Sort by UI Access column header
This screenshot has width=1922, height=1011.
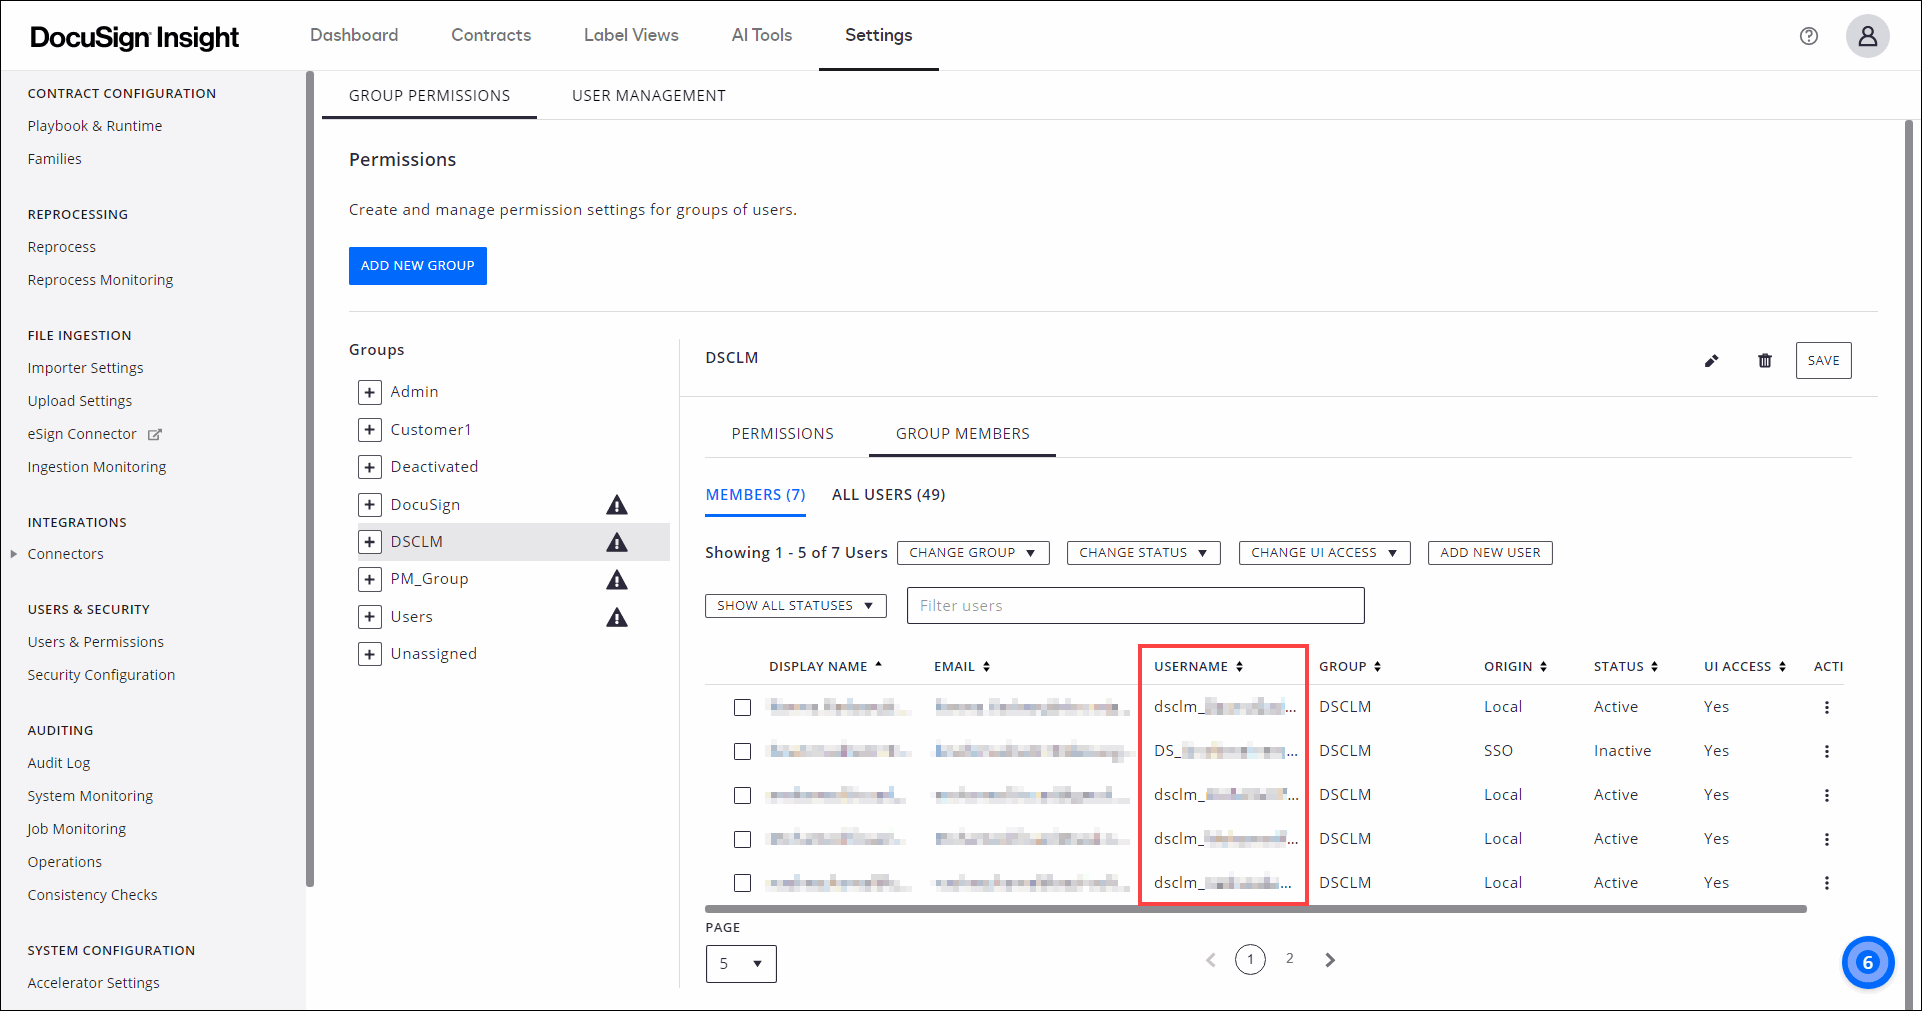pos(1745,667)
